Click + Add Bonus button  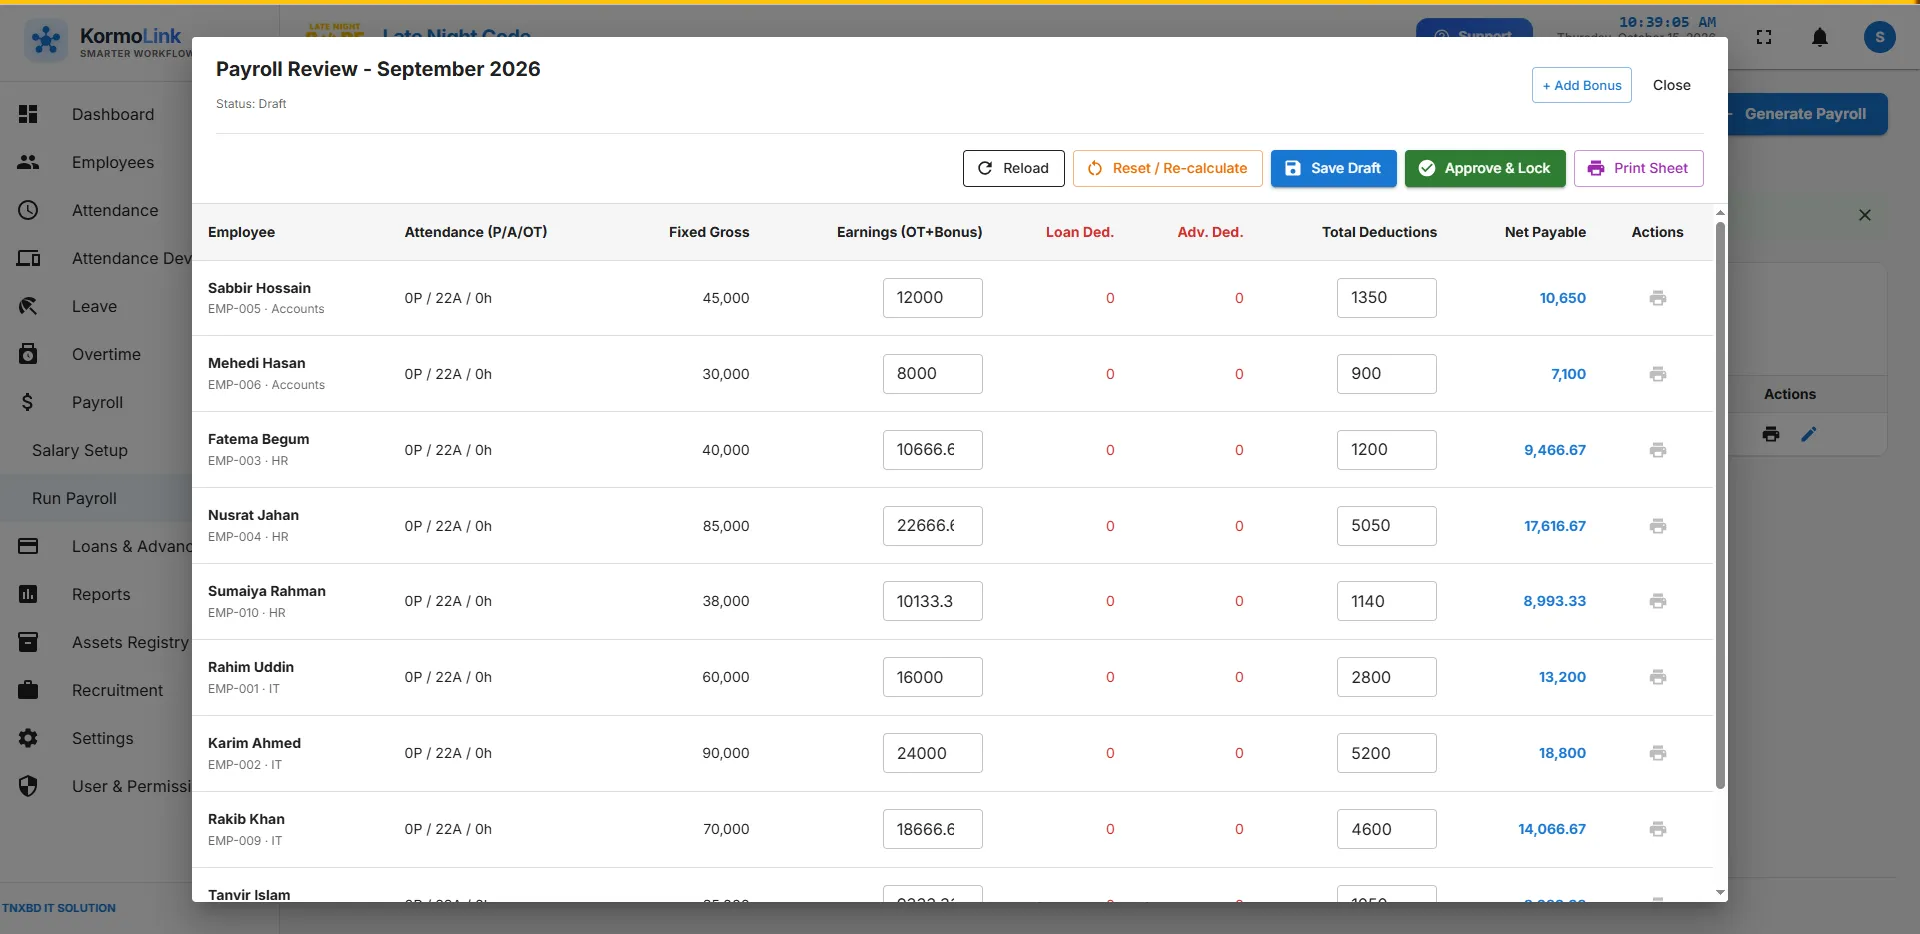[1581, 85]
